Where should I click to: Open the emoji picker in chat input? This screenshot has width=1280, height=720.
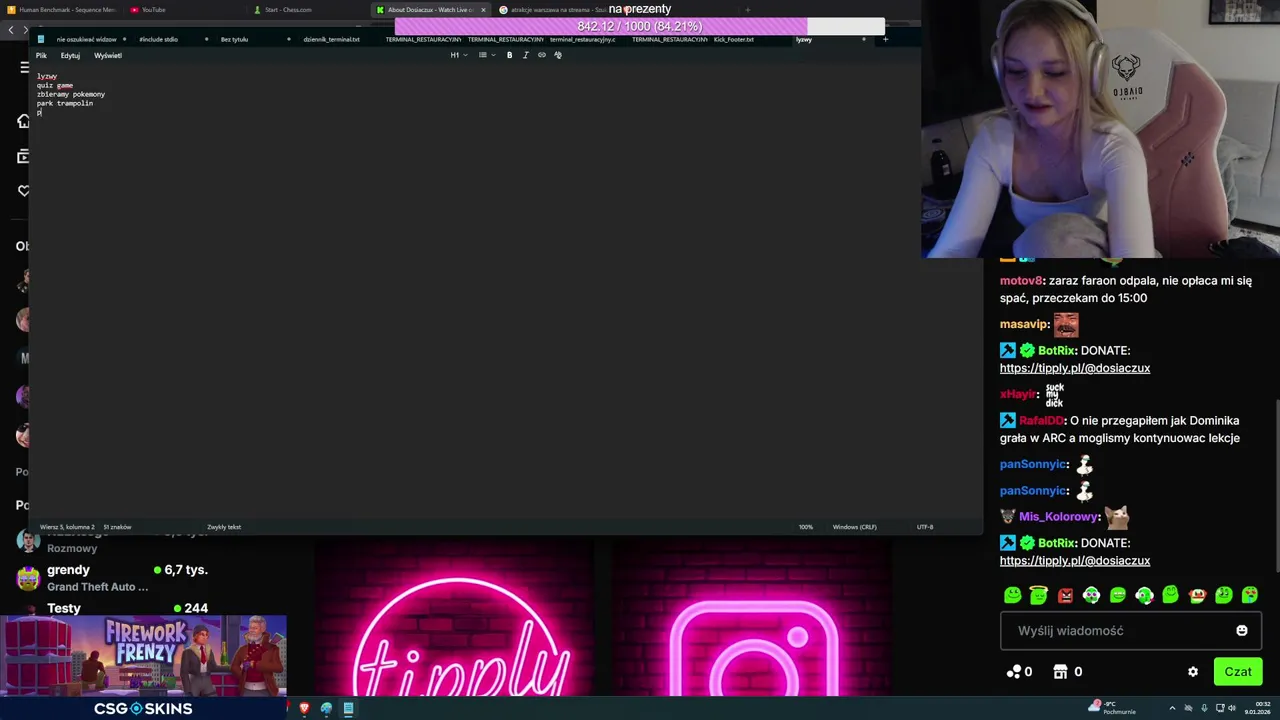click(x=1242, y=631)
